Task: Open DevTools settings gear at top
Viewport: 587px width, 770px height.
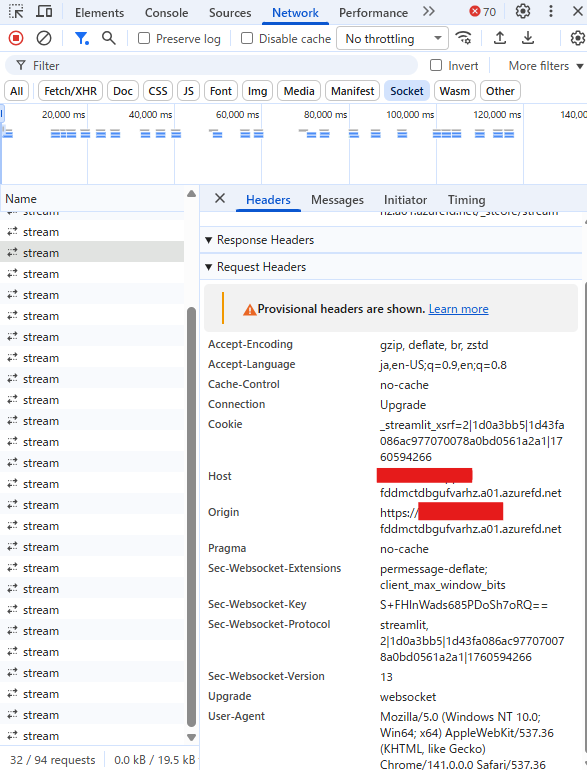Action: (x=523, y=11)
